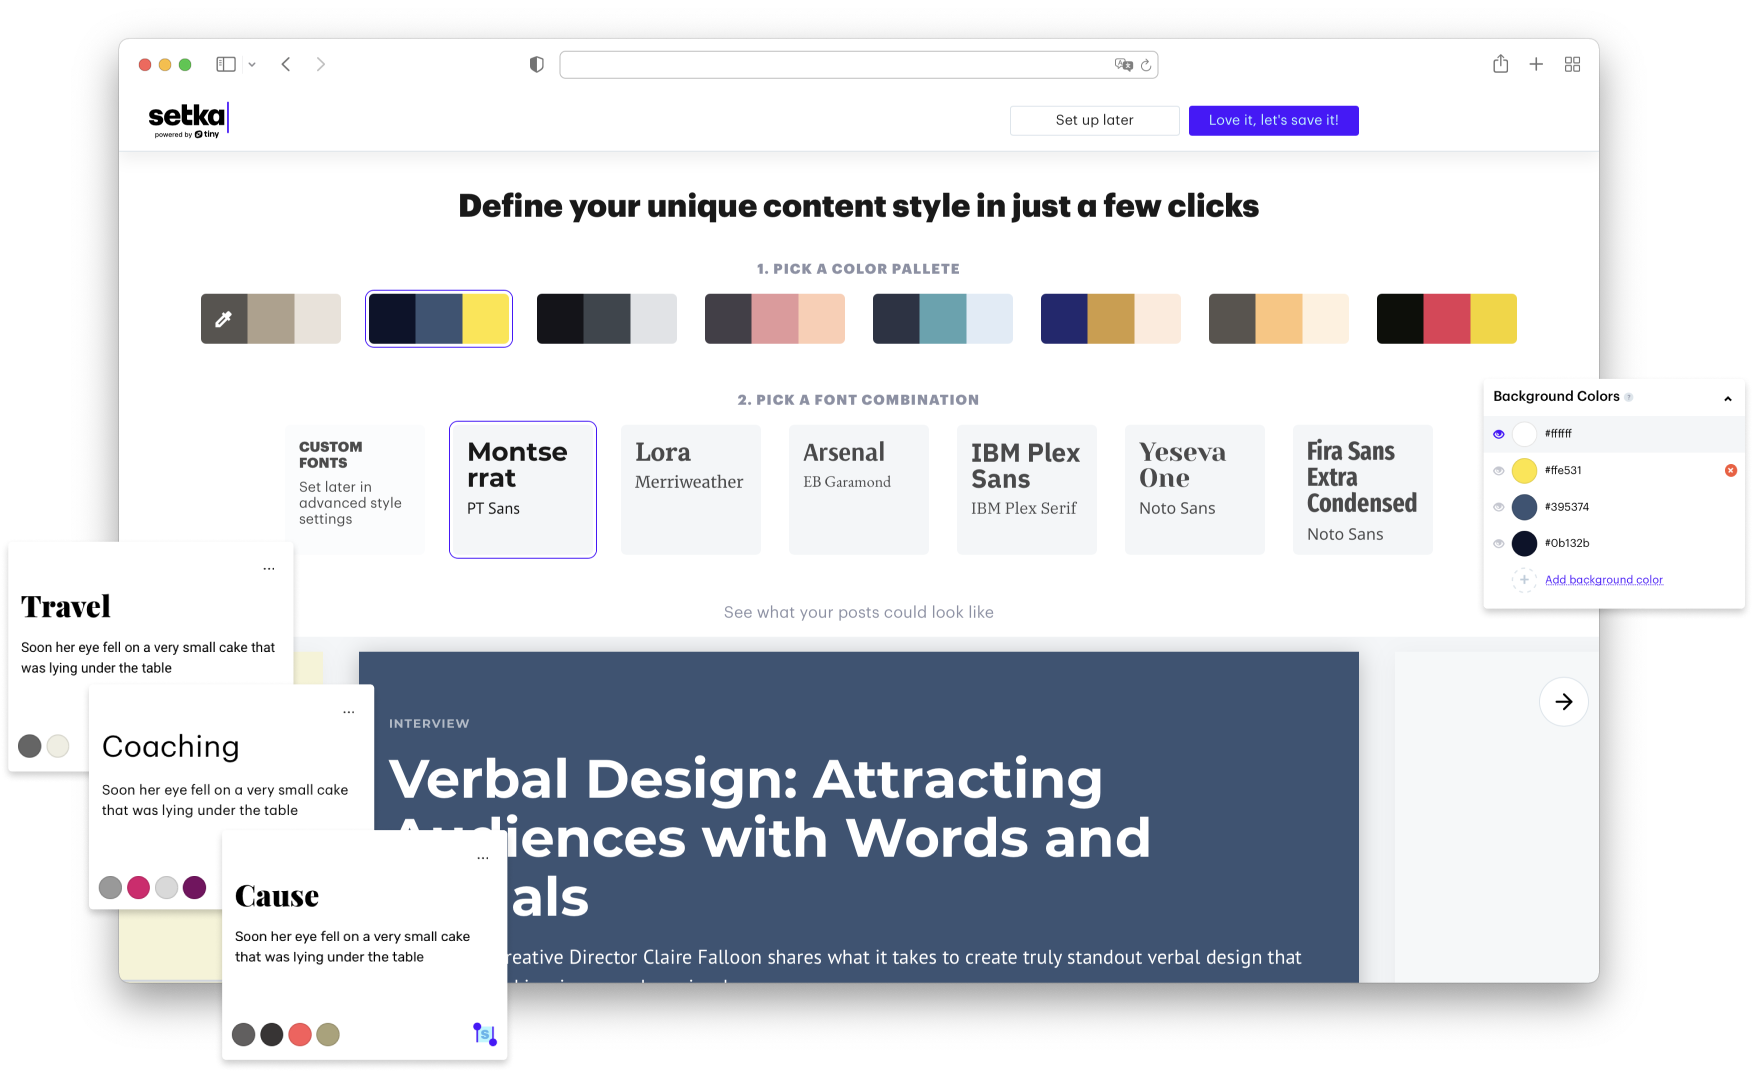Open the Travel card options menu
Screen dimensions: 1753x1072
269,569
